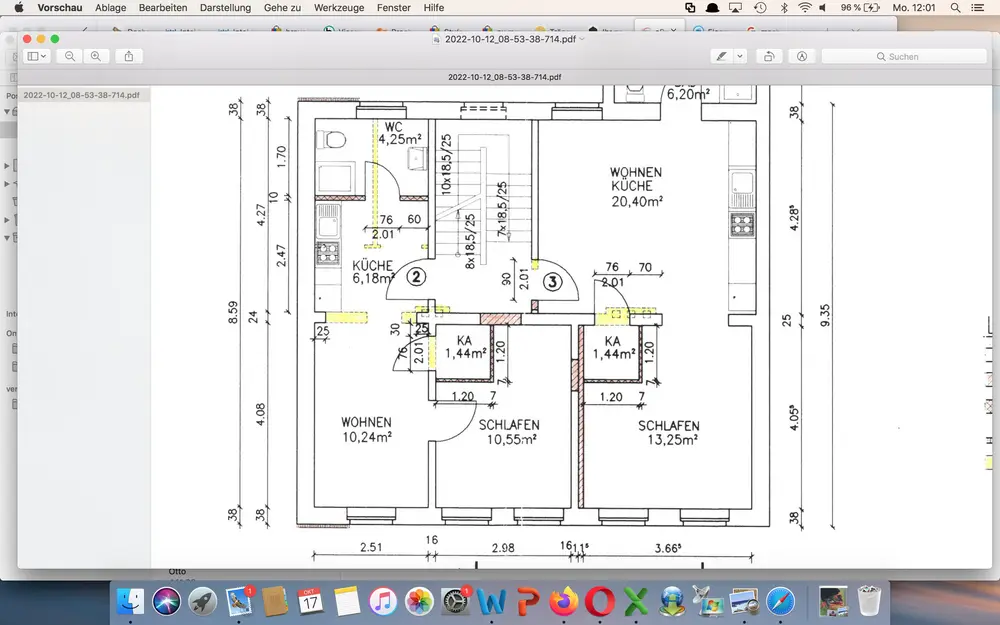Image resolution: width=1000 pixels, height=625 pixels.
Task: Click the apartment 2 circle marker
Action: click(416, 277)
